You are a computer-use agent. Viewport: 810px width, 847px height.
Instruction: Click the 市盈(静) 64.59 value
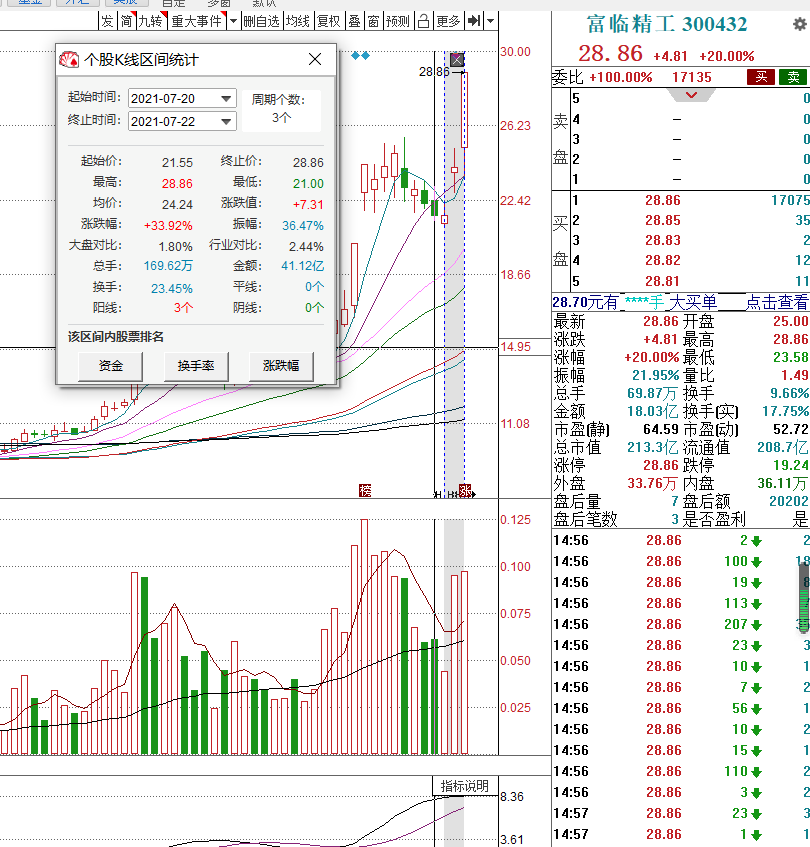click(661, 429)
